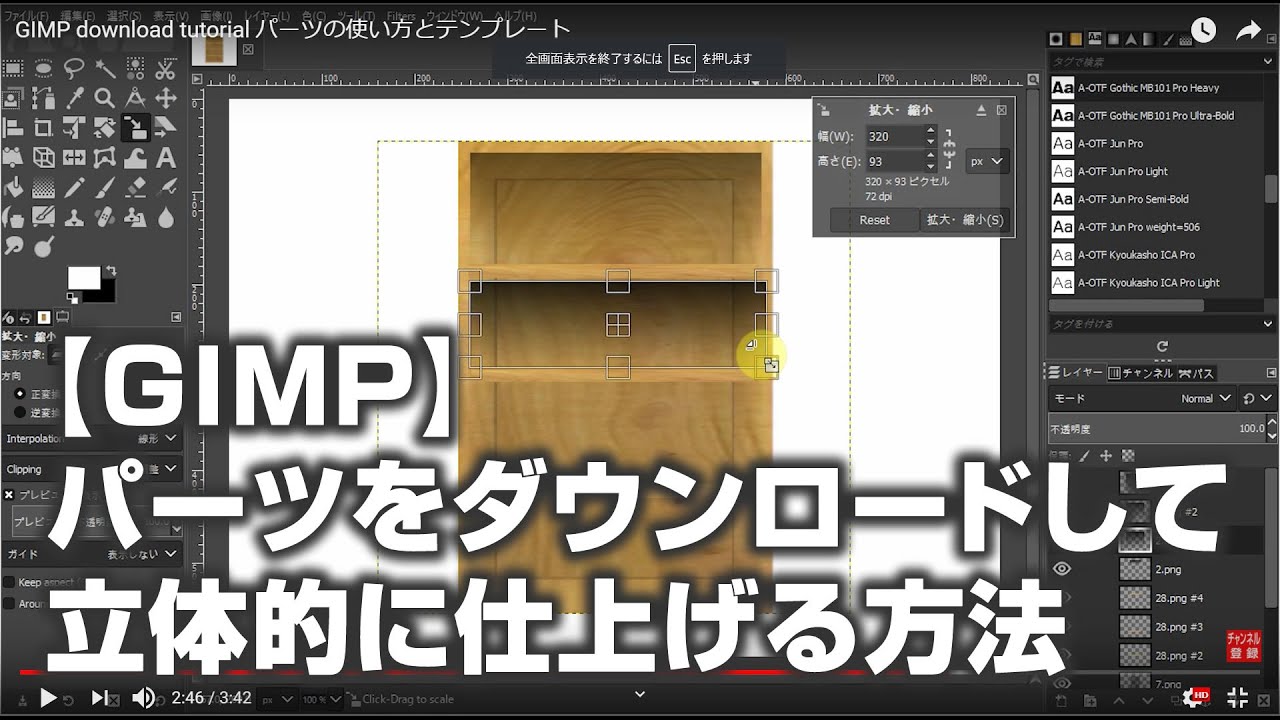Open the Interpolation dropdown

click(91, 438)
